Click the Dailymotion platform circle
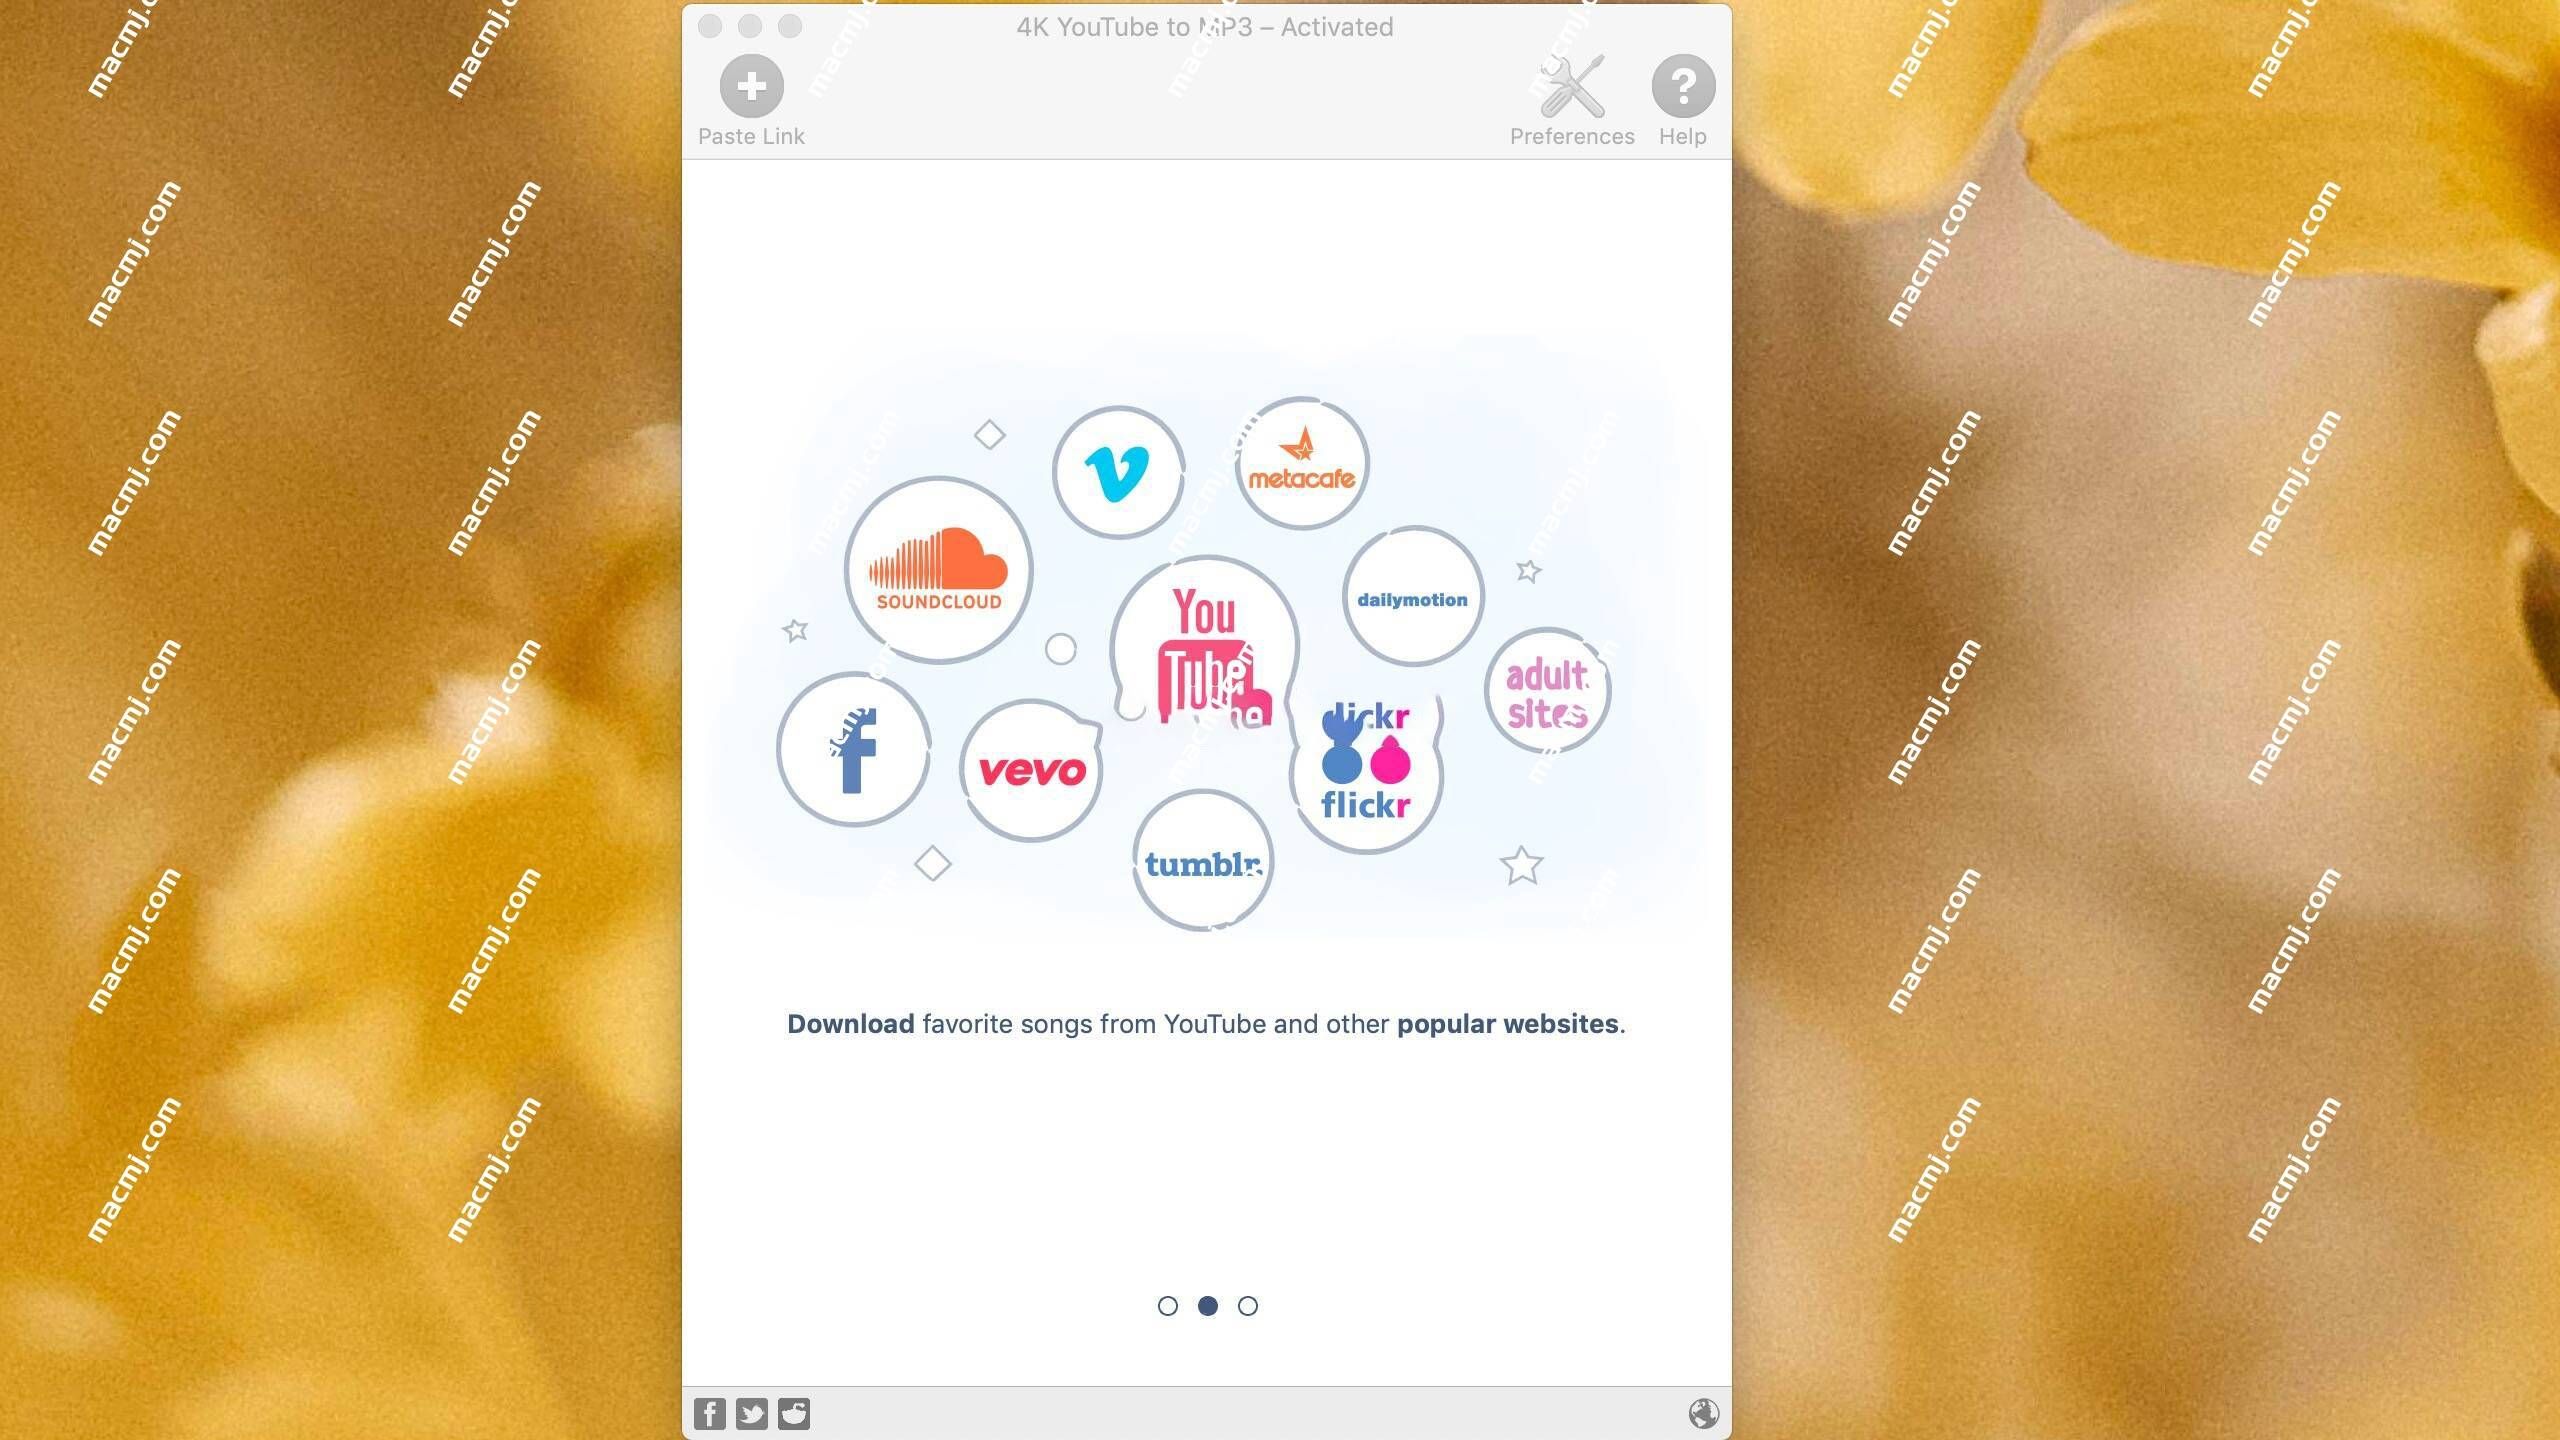 point(1412,598)
